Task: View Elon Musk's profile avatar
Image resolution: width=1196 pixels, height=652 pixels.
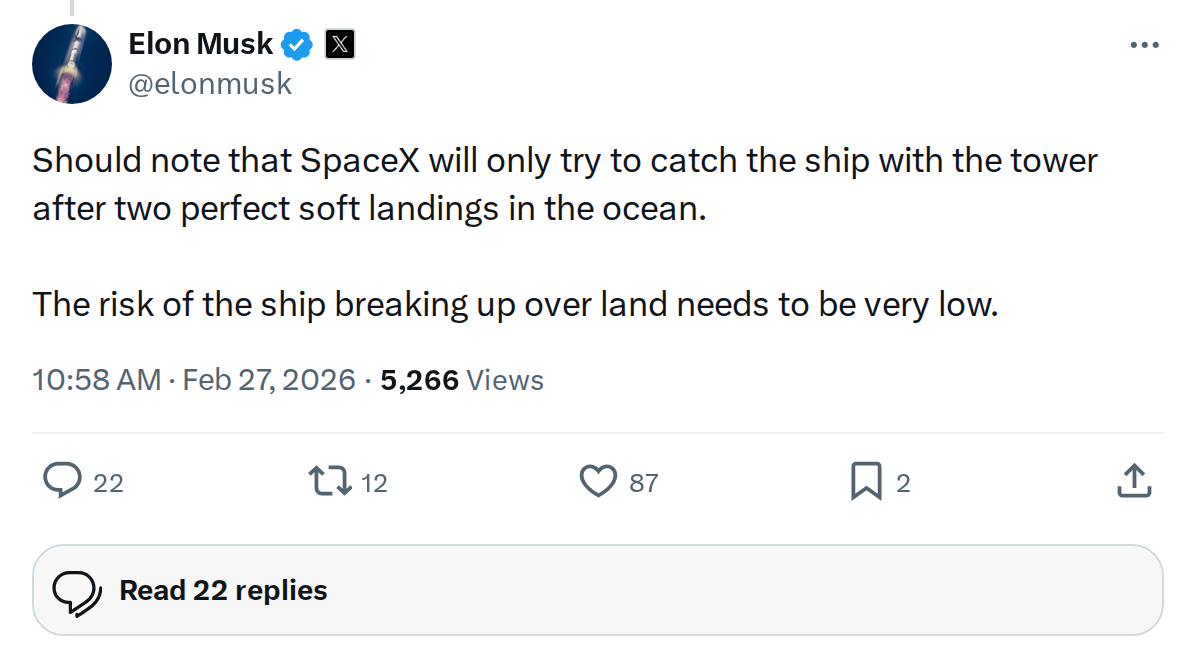Action: coord(71,63)
